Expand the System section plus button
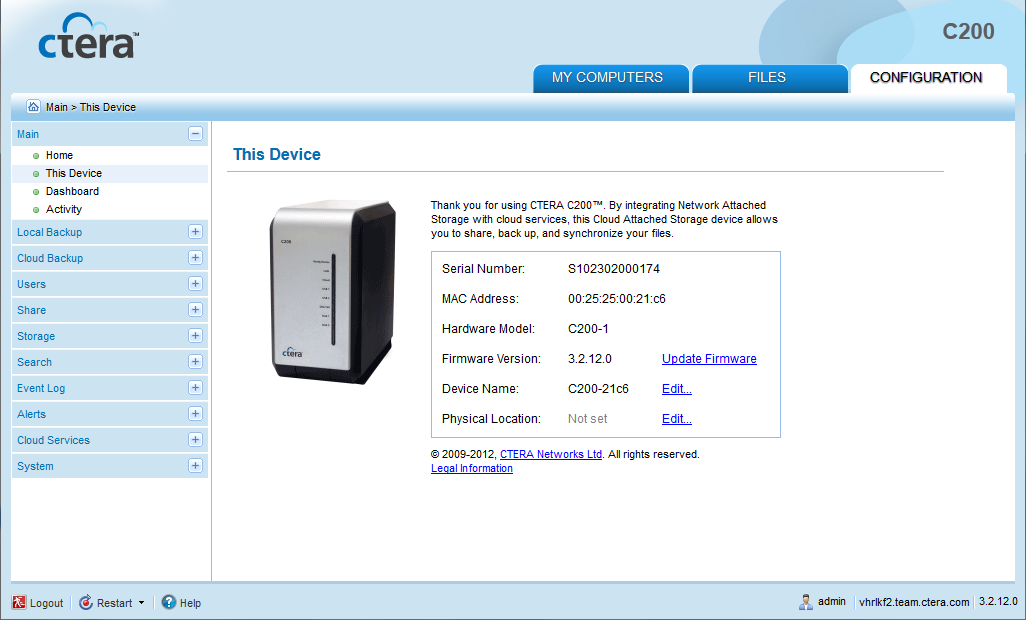This screenshot has width=1026, height=620. click(x=195, y=466)
